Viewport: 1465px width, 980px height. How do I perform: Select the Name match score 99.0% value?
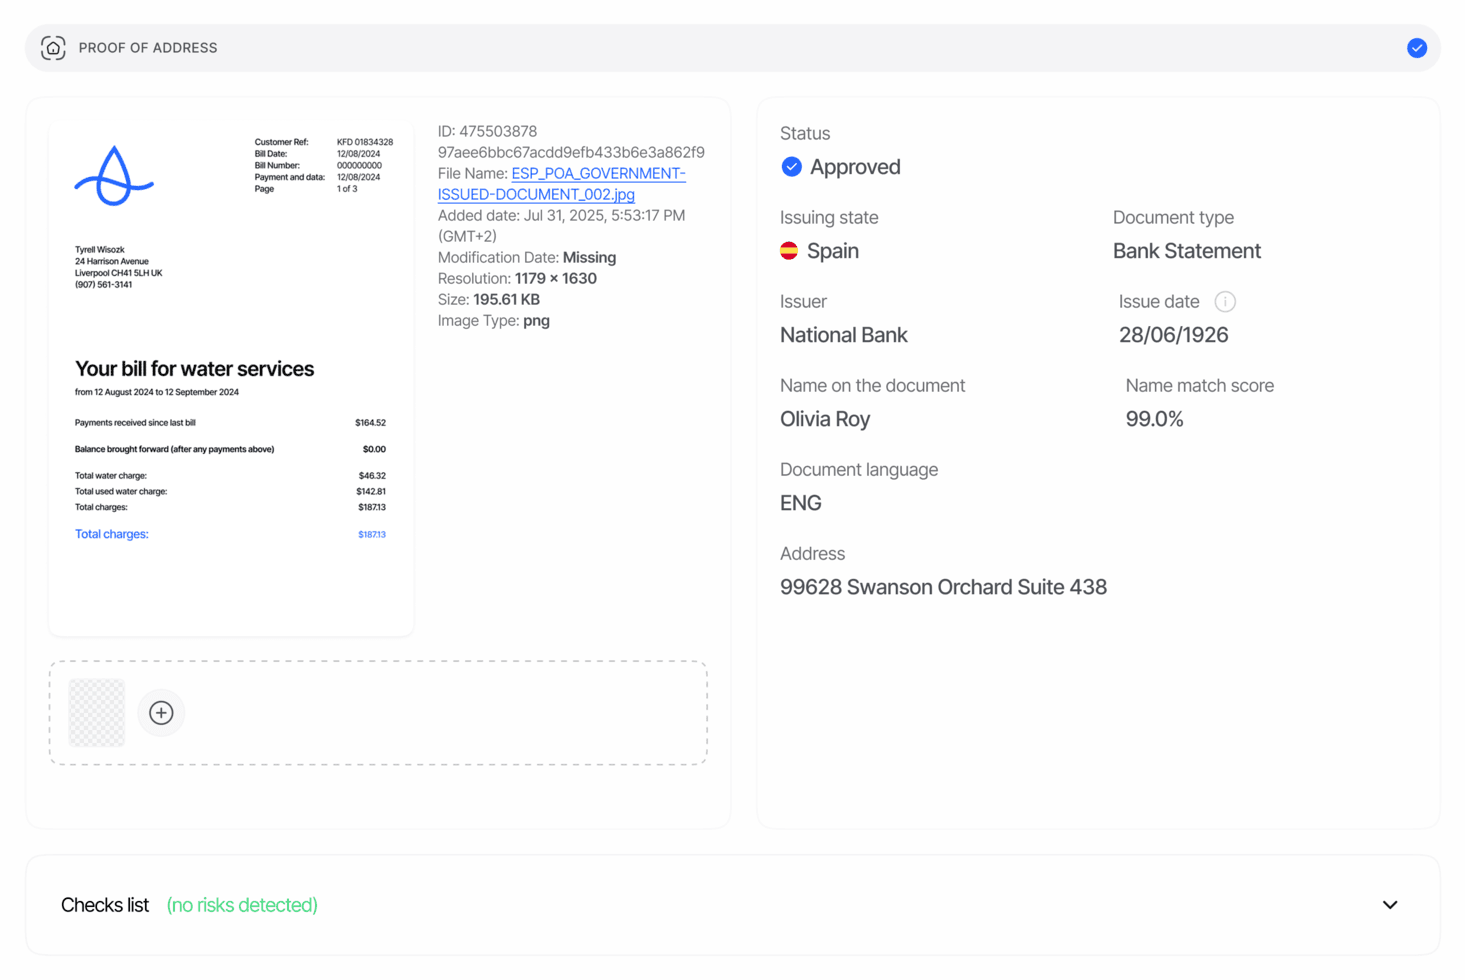[x=1155, y=419]
